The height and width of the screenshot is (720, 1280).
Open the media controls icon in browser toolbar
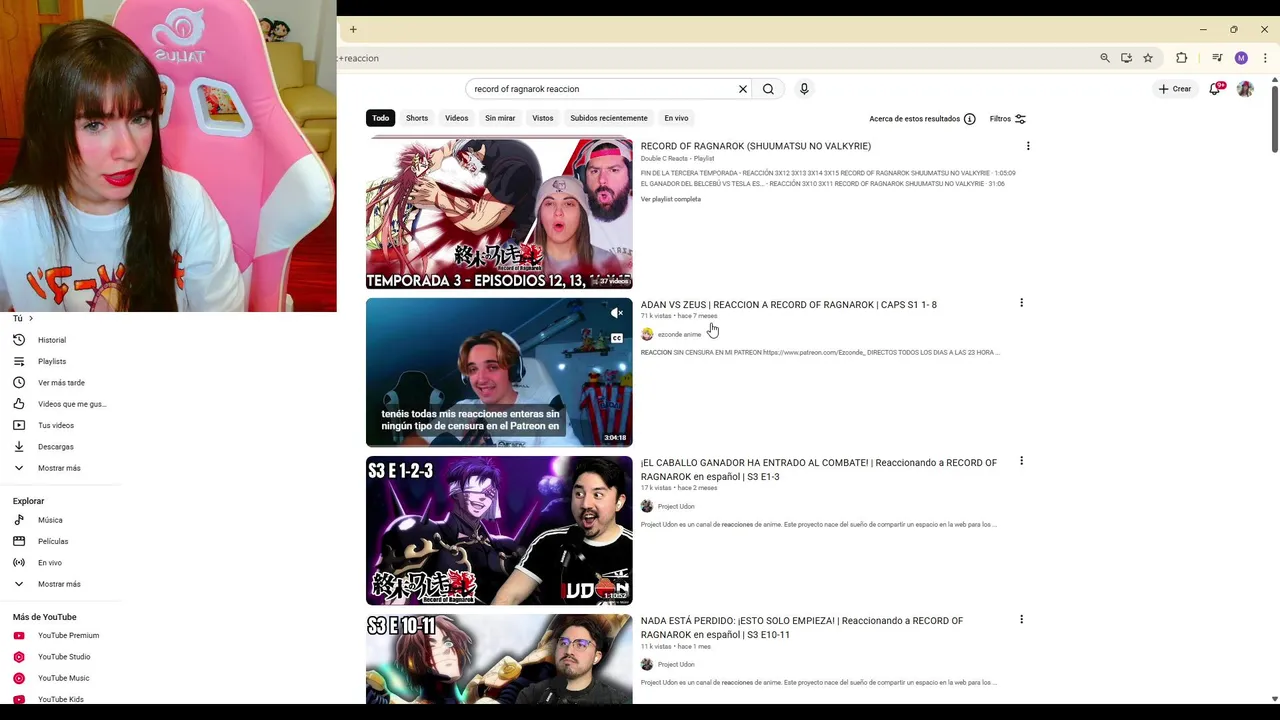point(1217,58)
